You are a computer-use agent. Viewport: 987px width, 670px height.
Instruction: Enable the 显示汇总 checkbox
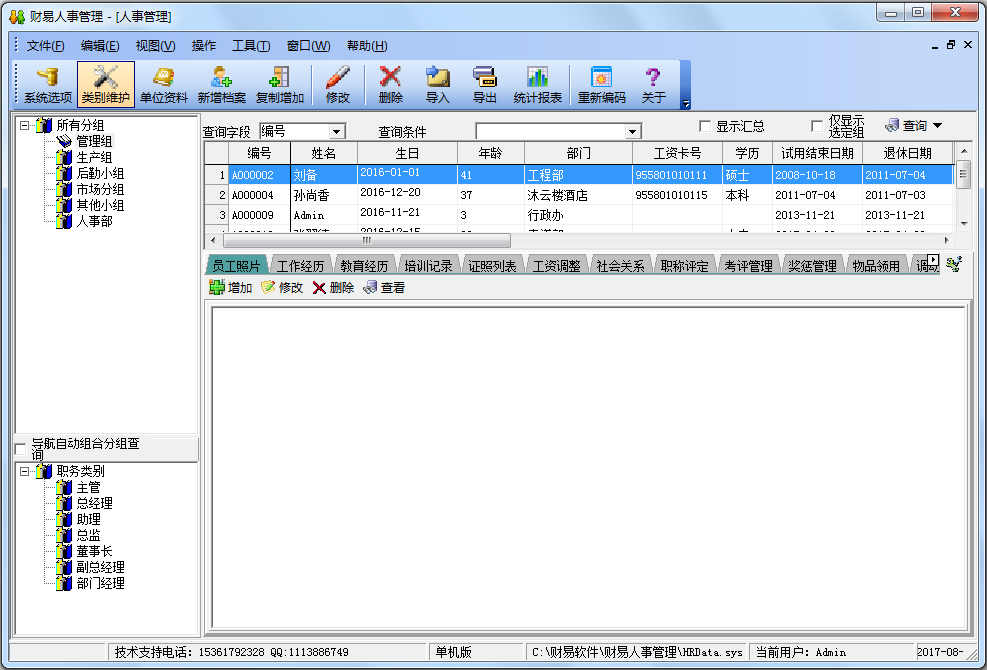click(705, 126)
